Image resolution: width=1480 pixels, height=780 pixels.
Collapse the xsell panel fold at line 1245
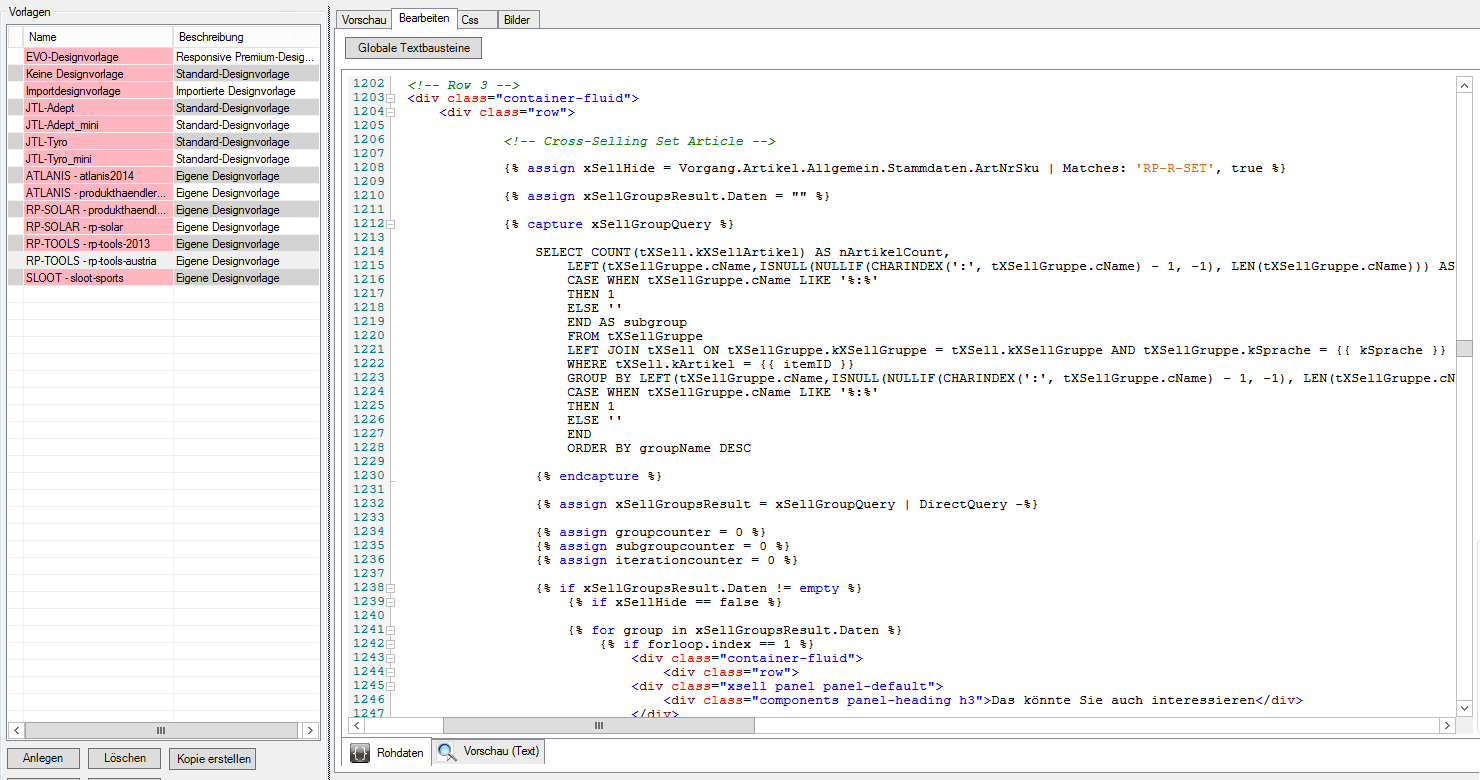(x=391, y=686)
